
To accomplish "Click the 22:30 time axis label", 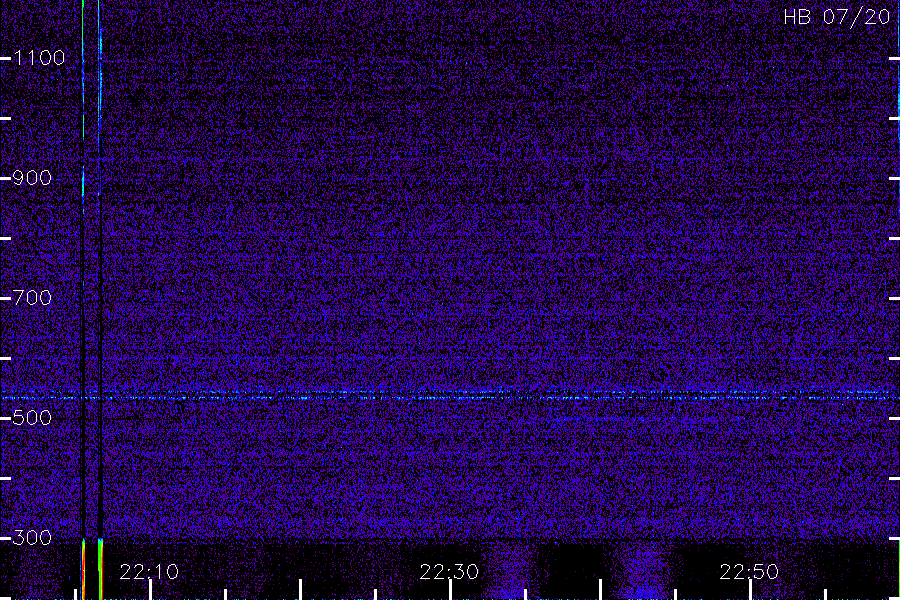I will [449, 572].
